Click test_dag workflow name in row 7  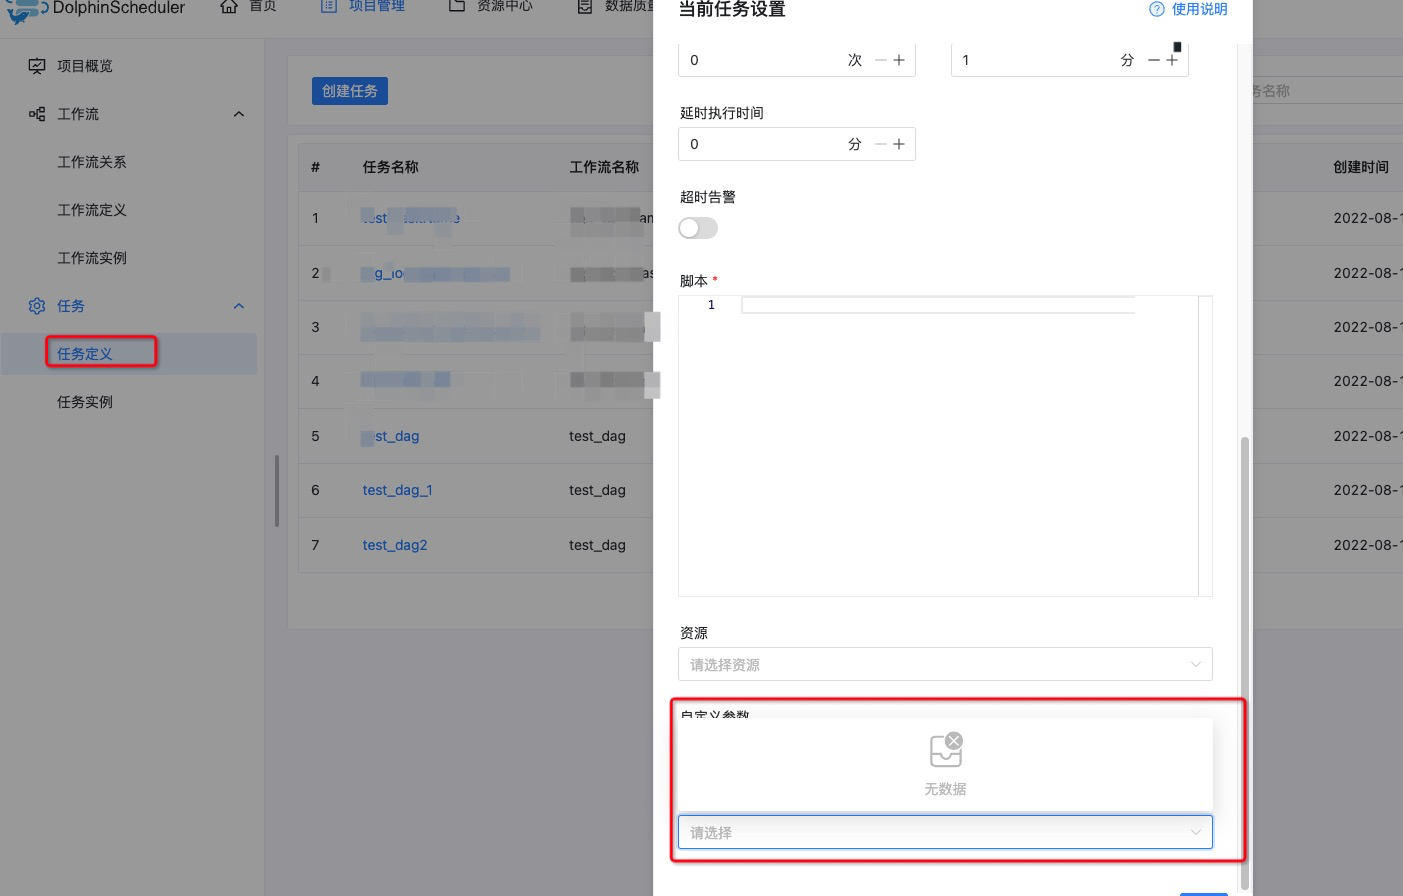(x=597, y=545)
